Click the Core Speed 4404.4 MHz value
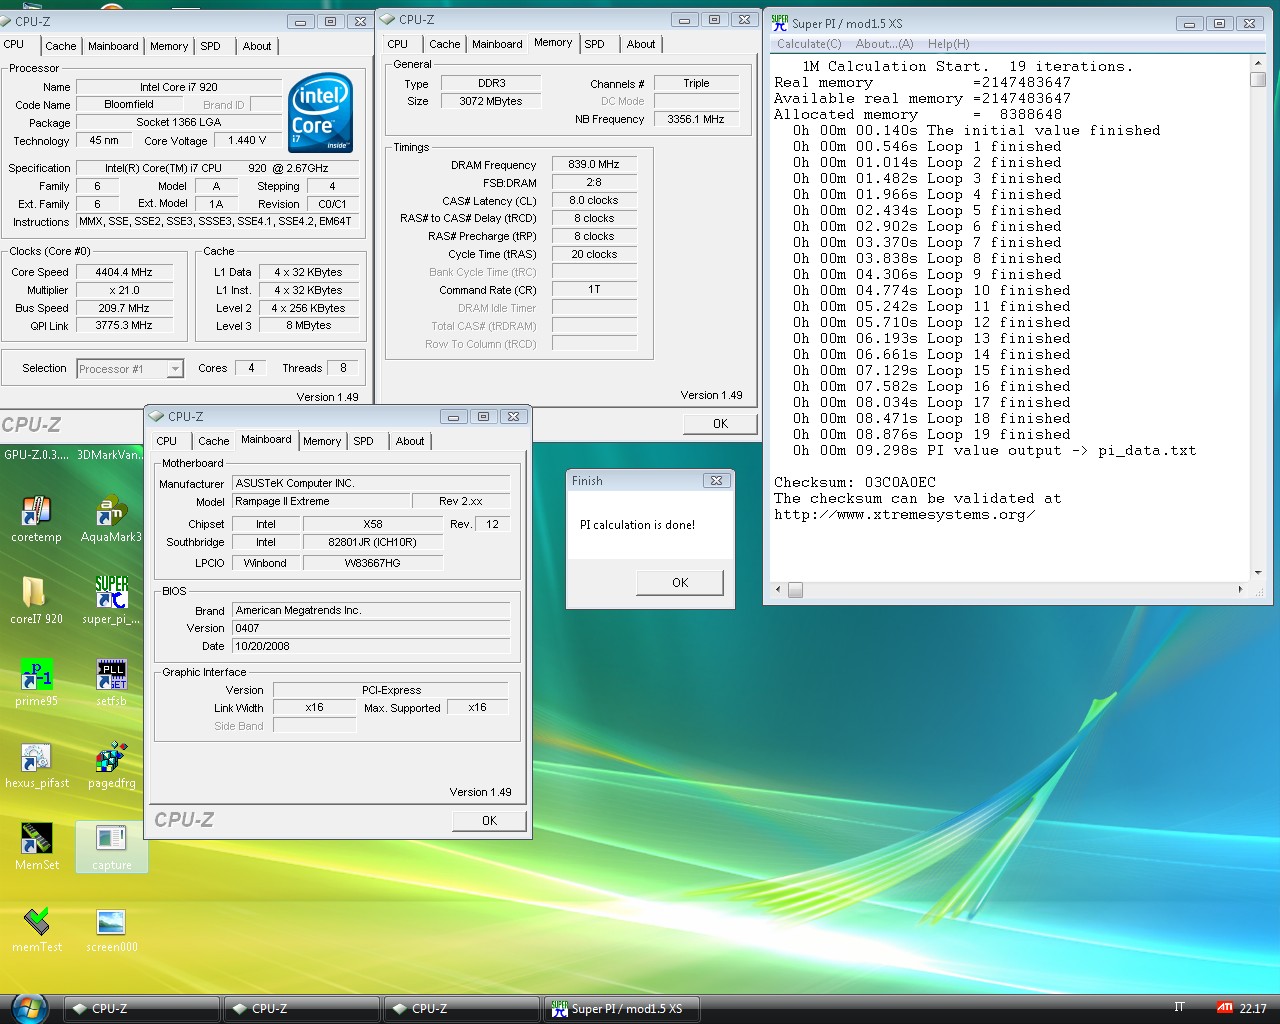 click(x=124, y=272)
